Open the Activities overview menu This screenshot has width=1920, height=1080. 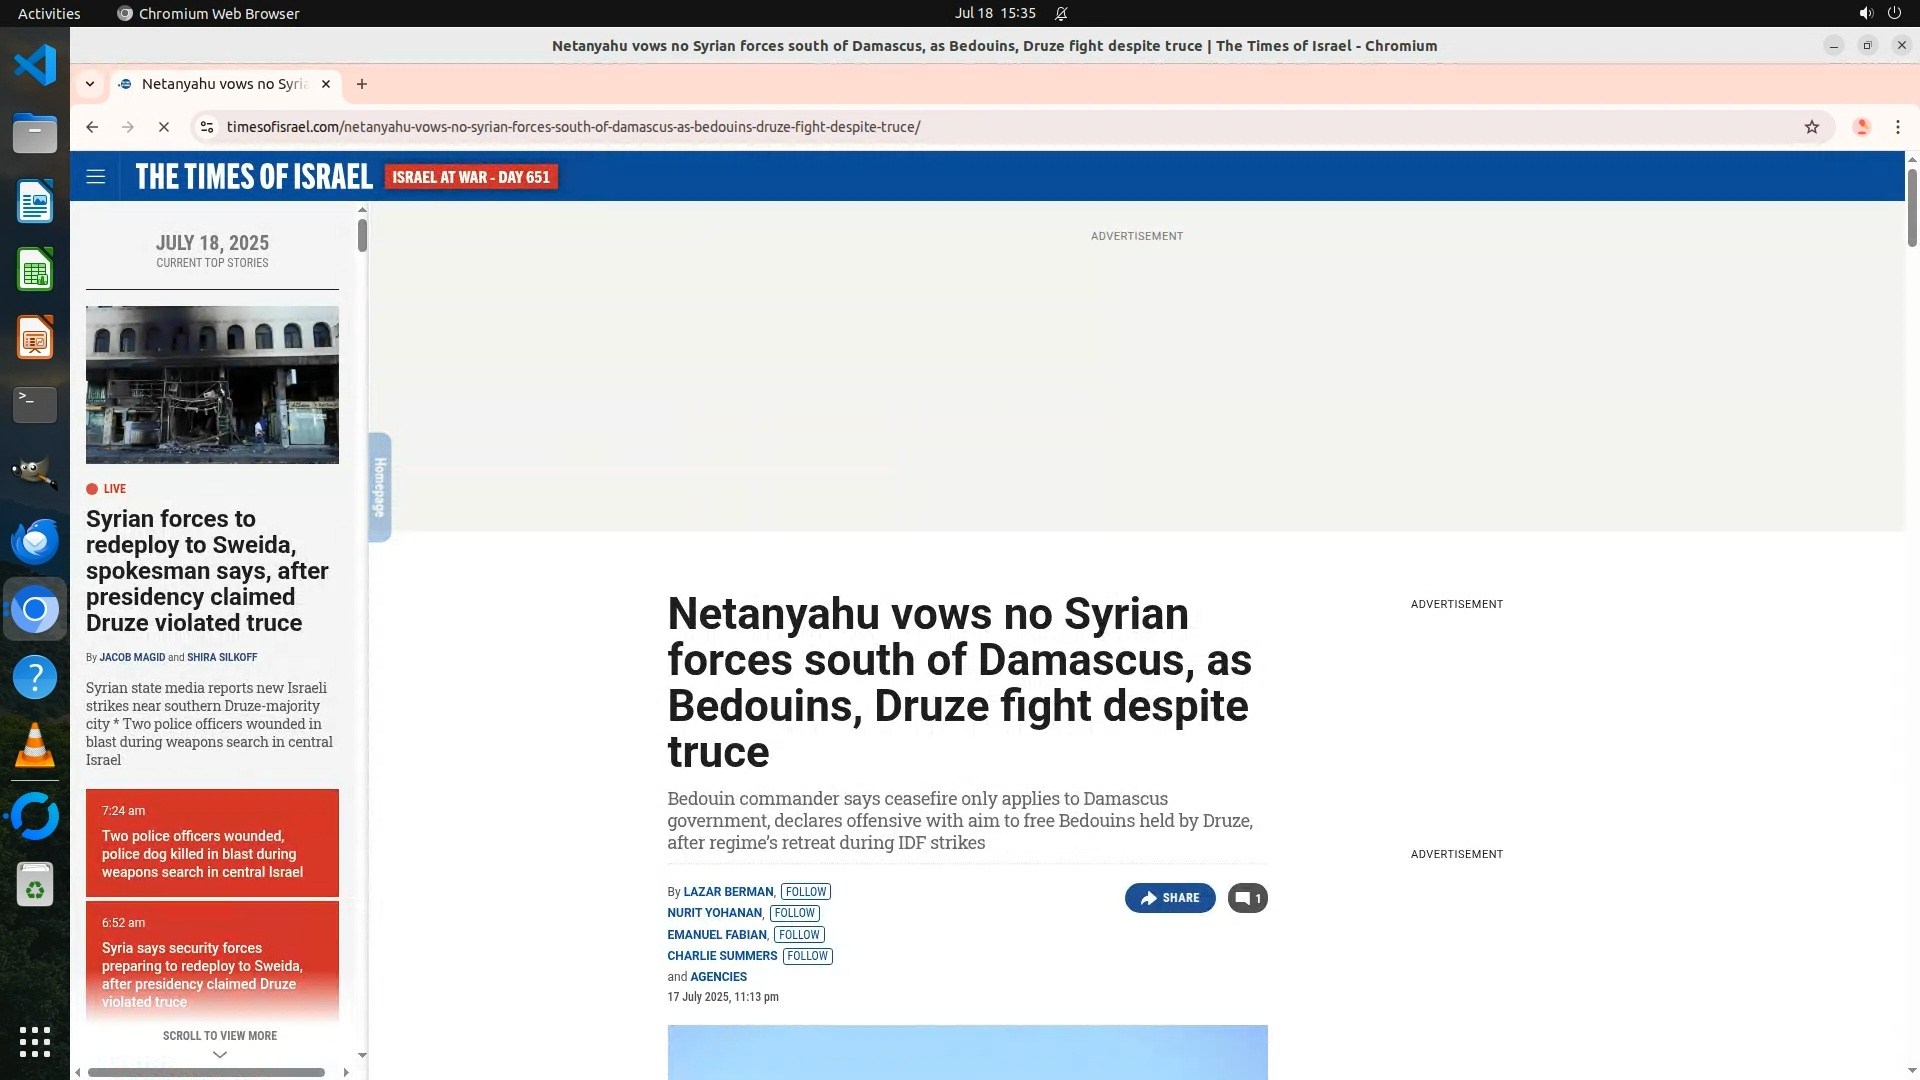pyautogui.click(x=49, y=13)
